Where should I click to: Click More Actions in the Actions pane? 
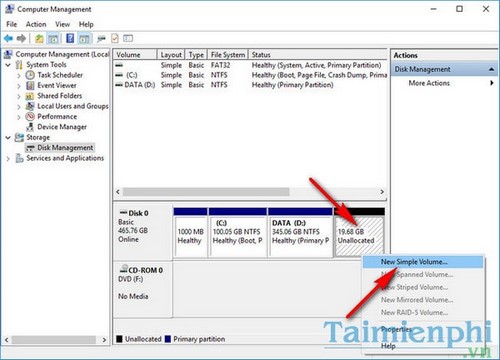pos(429,83)
